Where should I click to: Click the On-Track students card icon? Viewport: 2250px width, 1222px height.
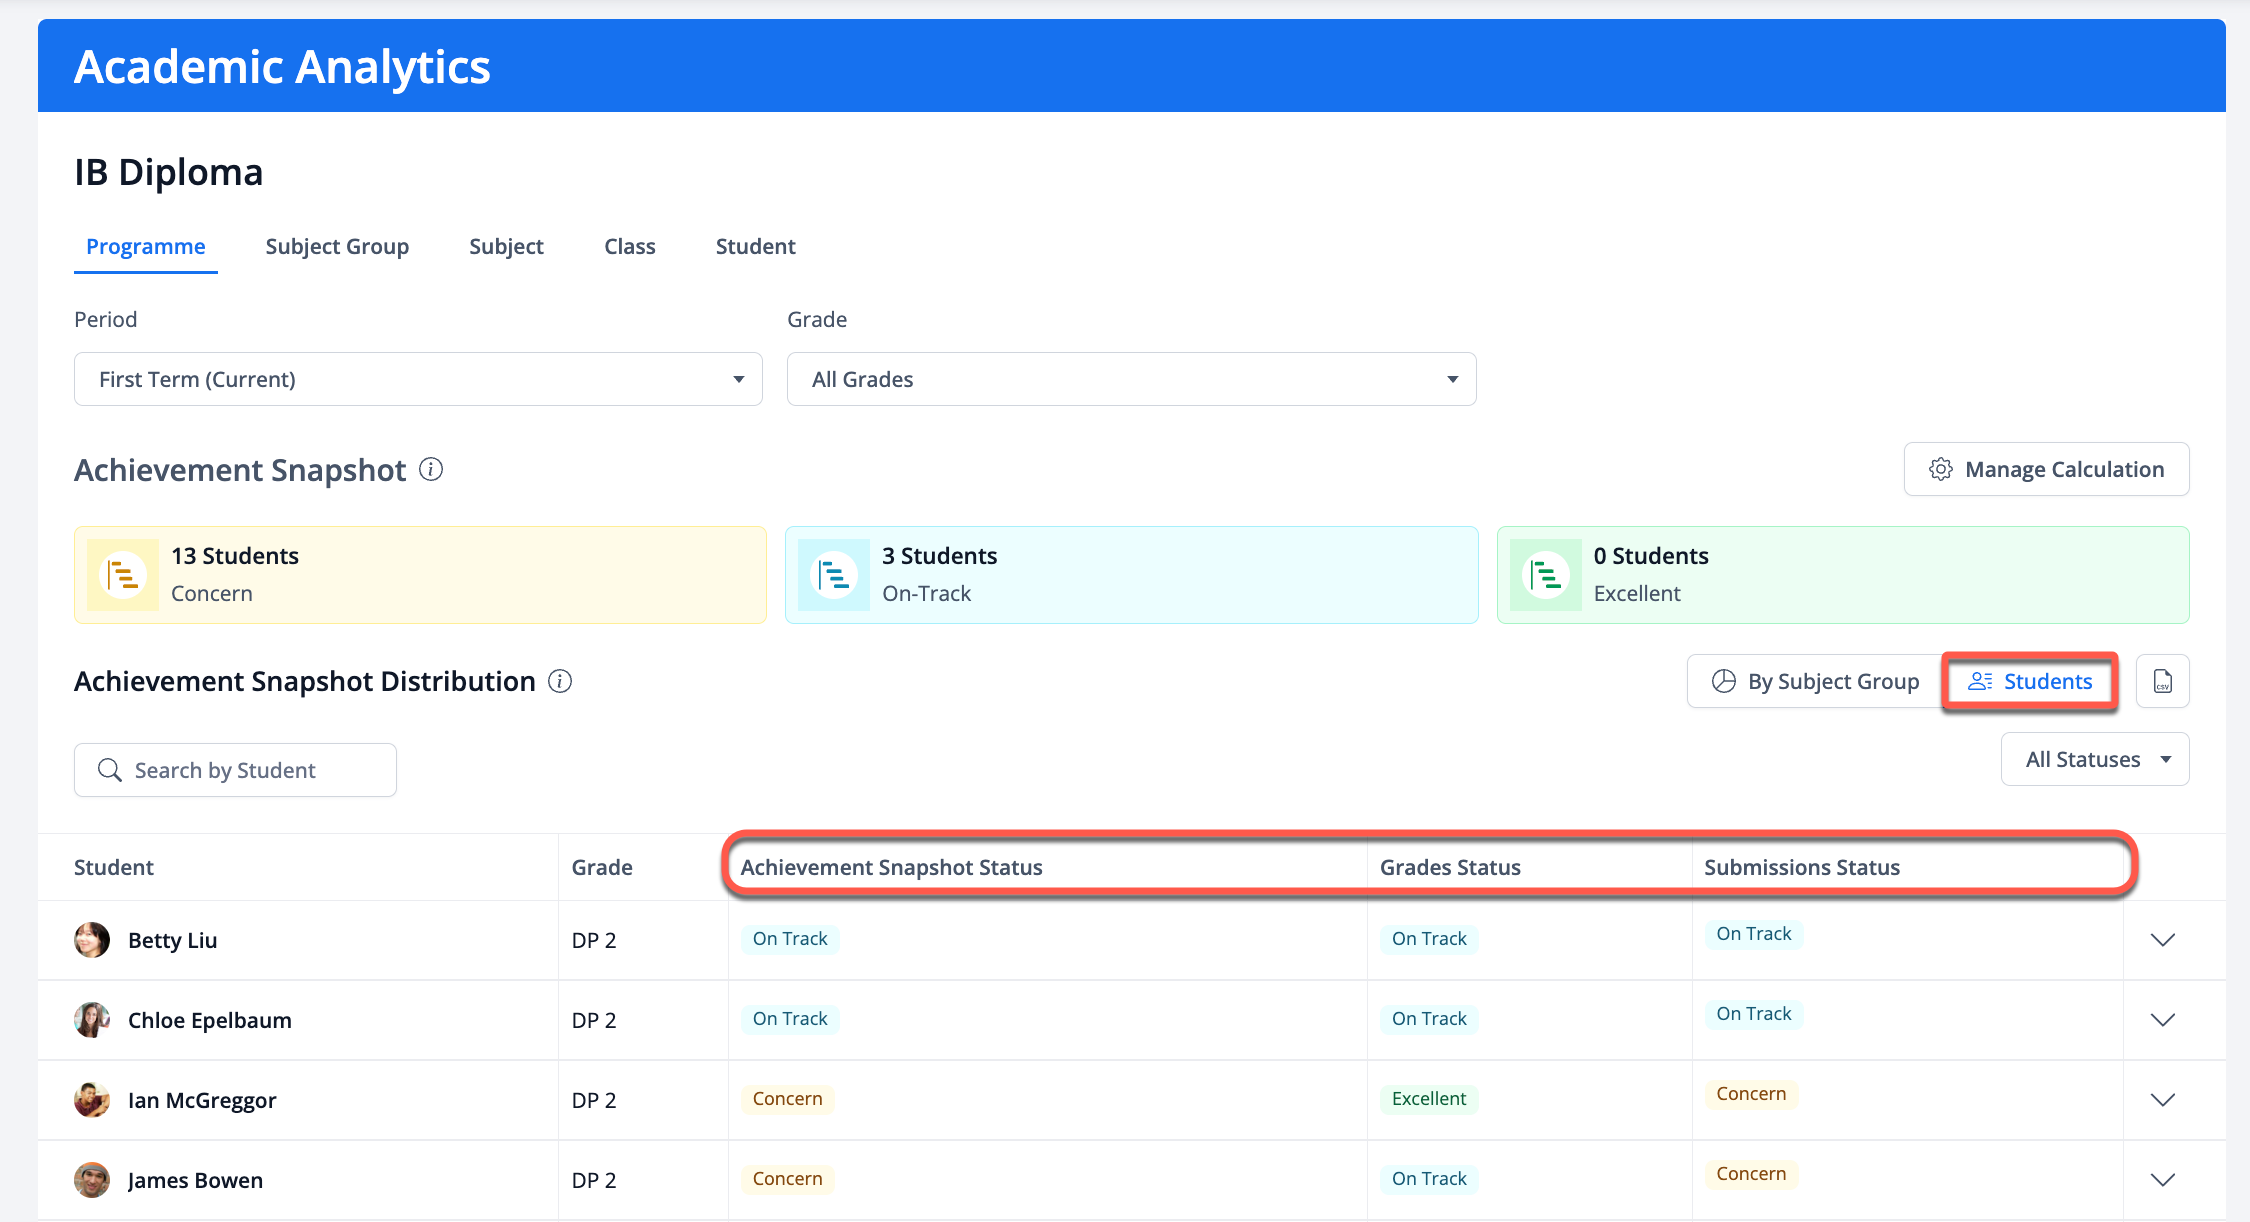834,575
